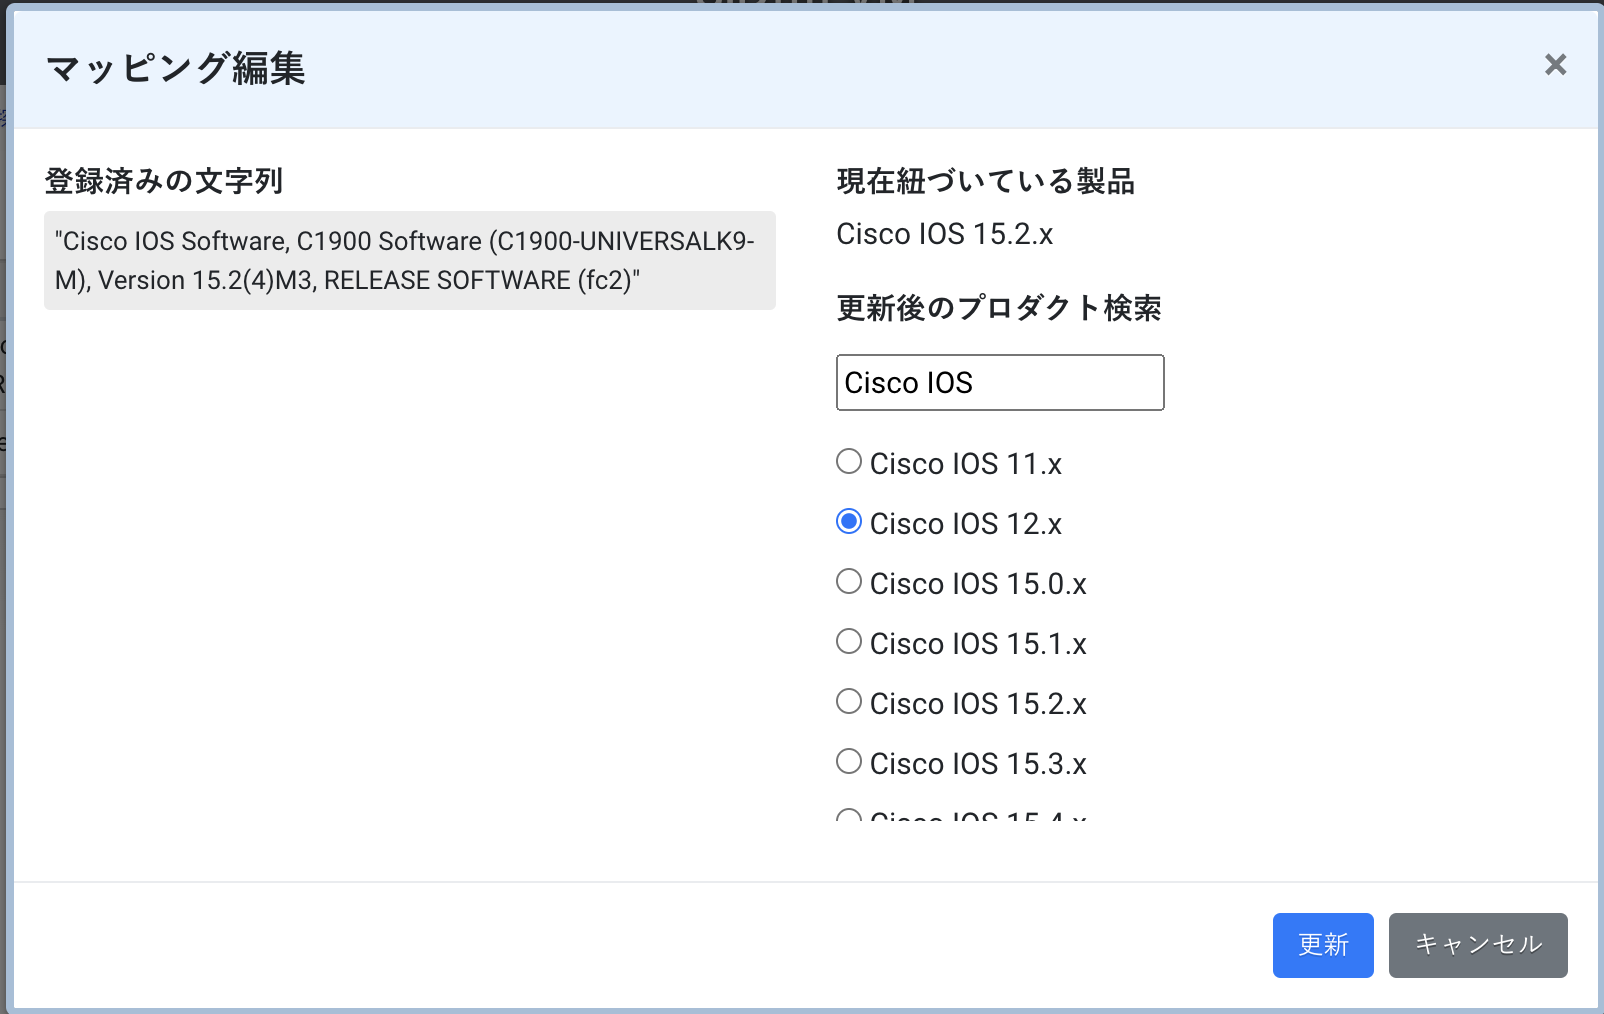The height and width of the screenshot is (1014, 1604).
Task: Click the 現在紐づいている製品 heading
Action: [x=986, y=181]
